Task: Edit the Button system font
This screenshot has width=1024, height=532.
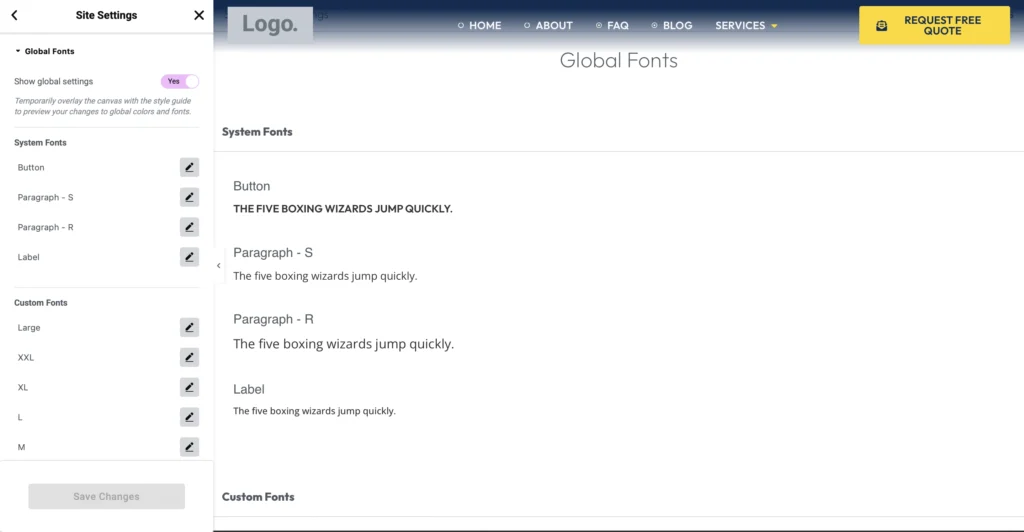Action: tap(189, 167)
